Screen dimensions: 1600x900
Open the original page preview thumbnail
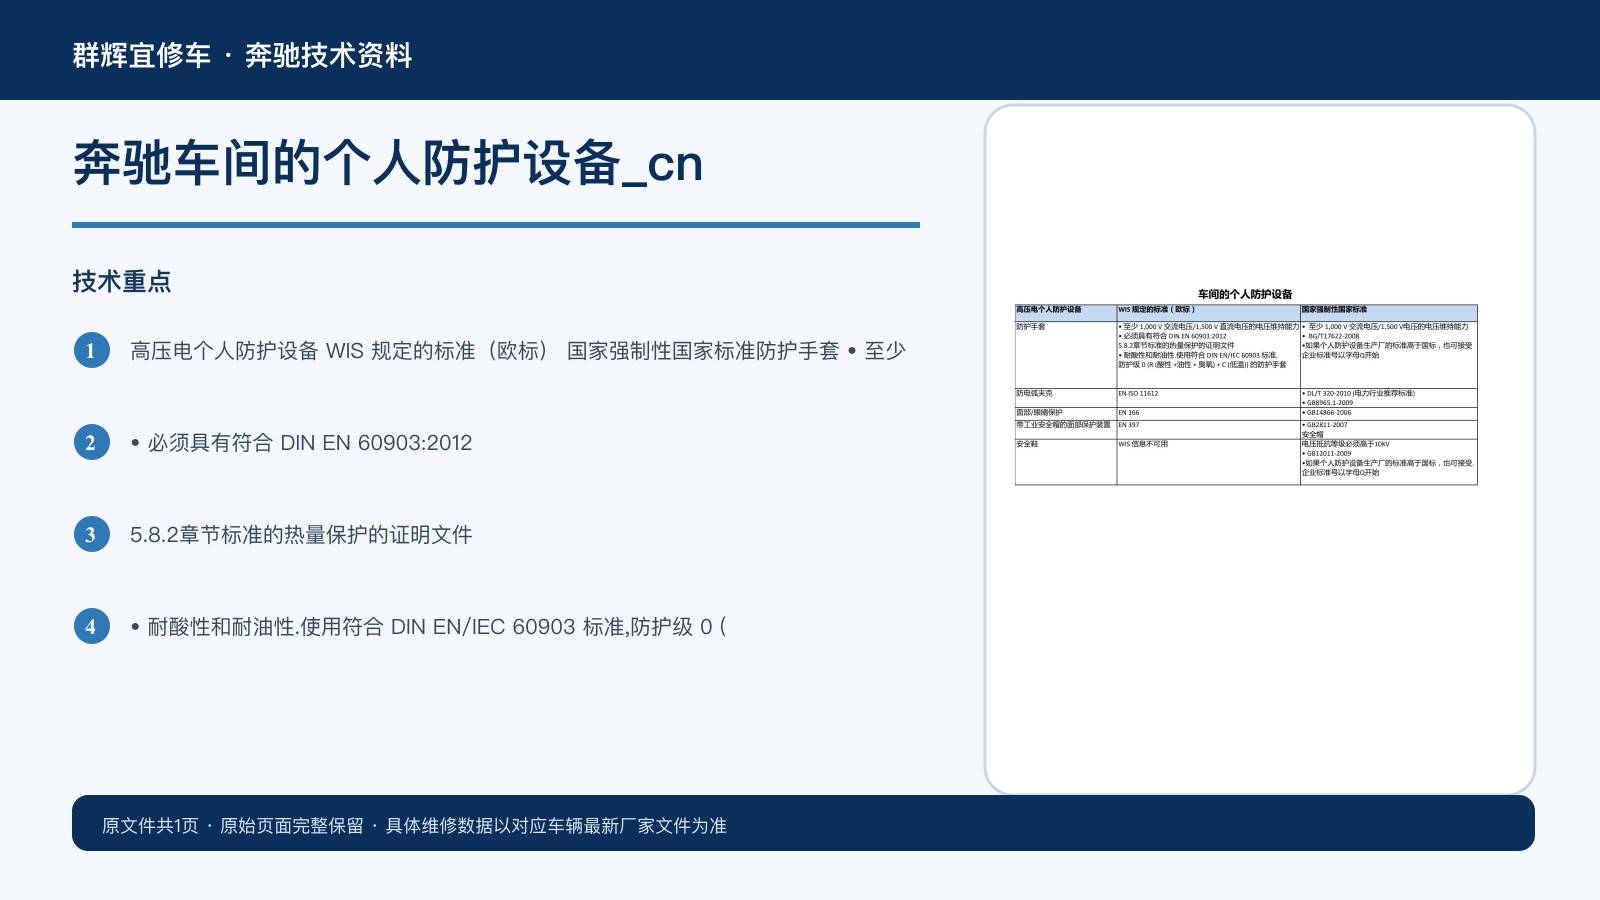pyautogui.click(x=1260, y=449)
